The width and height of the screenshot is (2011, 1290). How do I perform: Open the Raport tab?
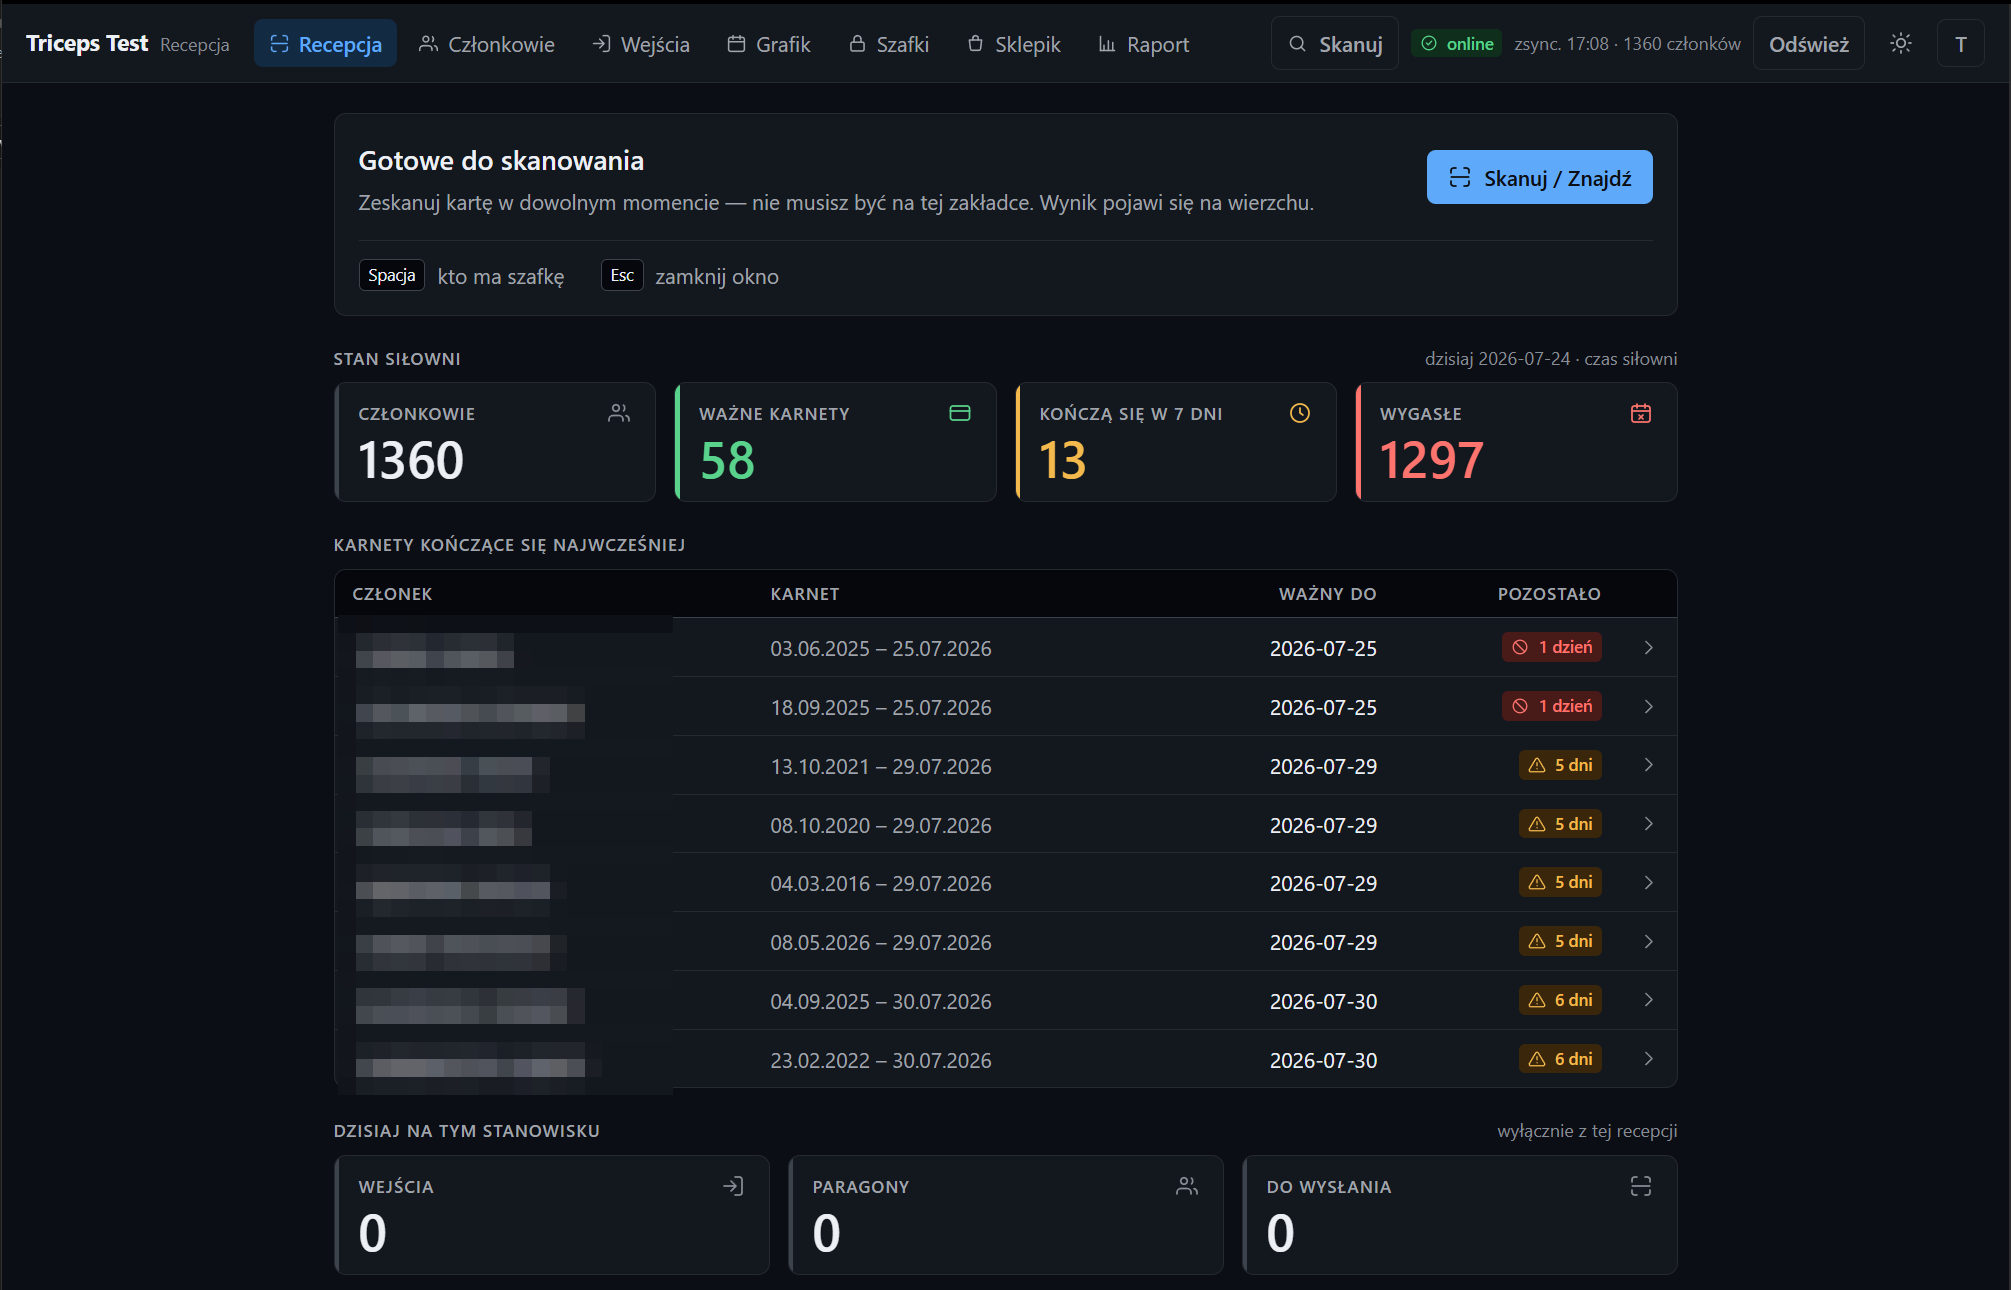[x=1143, y=44]
